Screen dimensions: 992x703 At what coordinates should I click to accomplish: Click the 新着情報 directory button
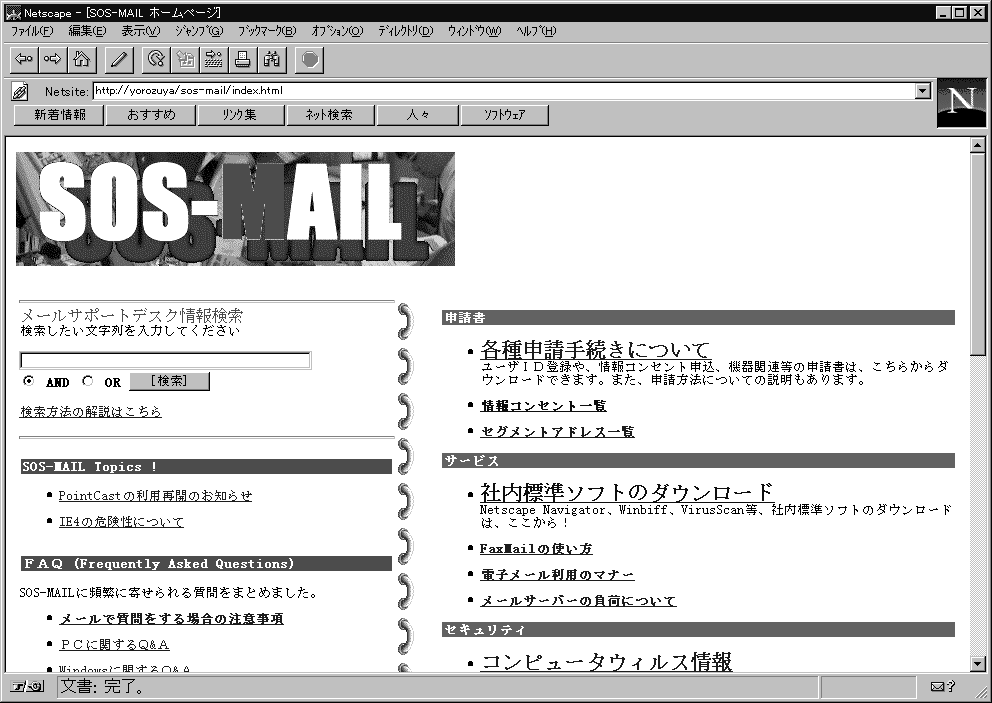tap(59, 115)
